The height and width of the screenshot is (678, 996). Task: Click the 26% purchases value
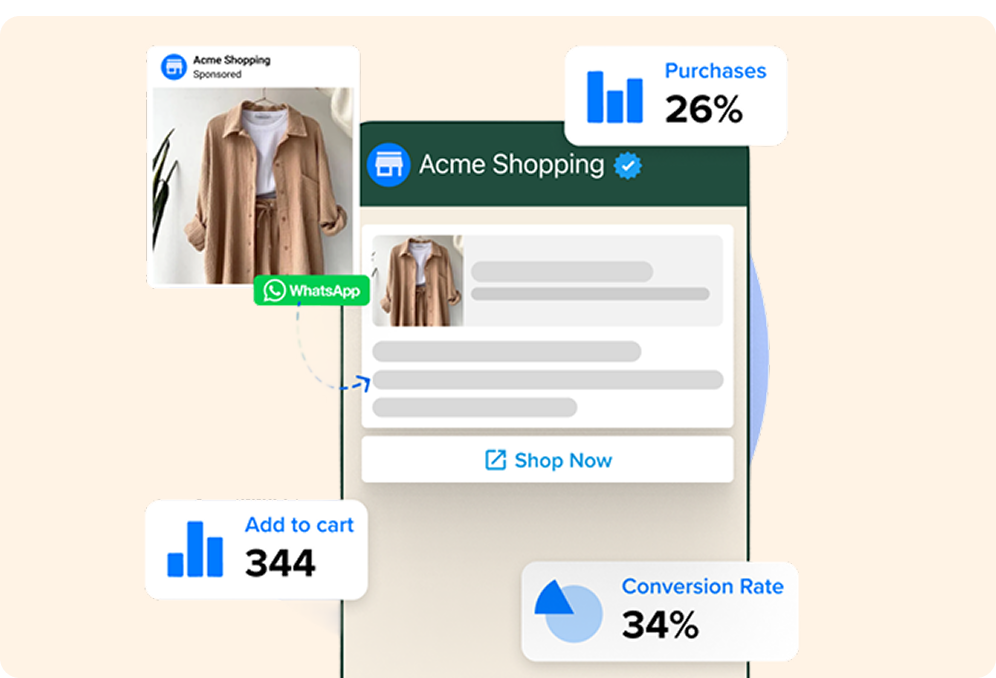(x=704, y=109)
